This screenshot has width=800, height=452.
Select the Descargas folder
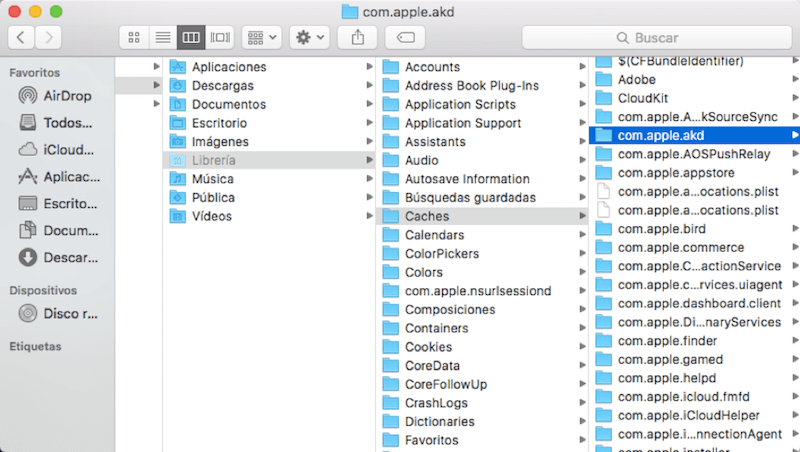(x=269, y=86)
